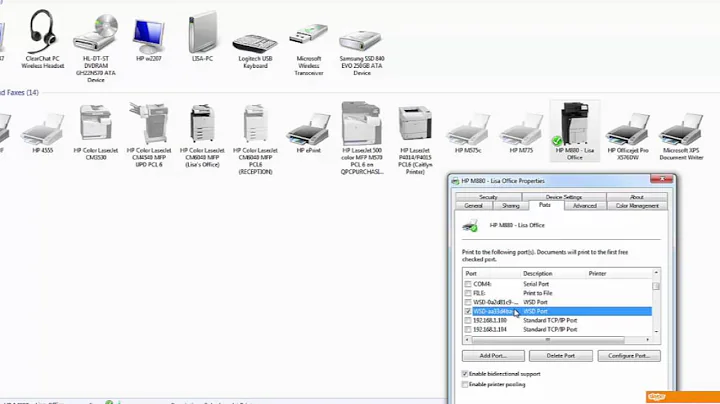The image size is (720, 404).
Task: Check the 192.168.1.184 TCP/IP port checkbox
Action: click(x=467, y=330)
